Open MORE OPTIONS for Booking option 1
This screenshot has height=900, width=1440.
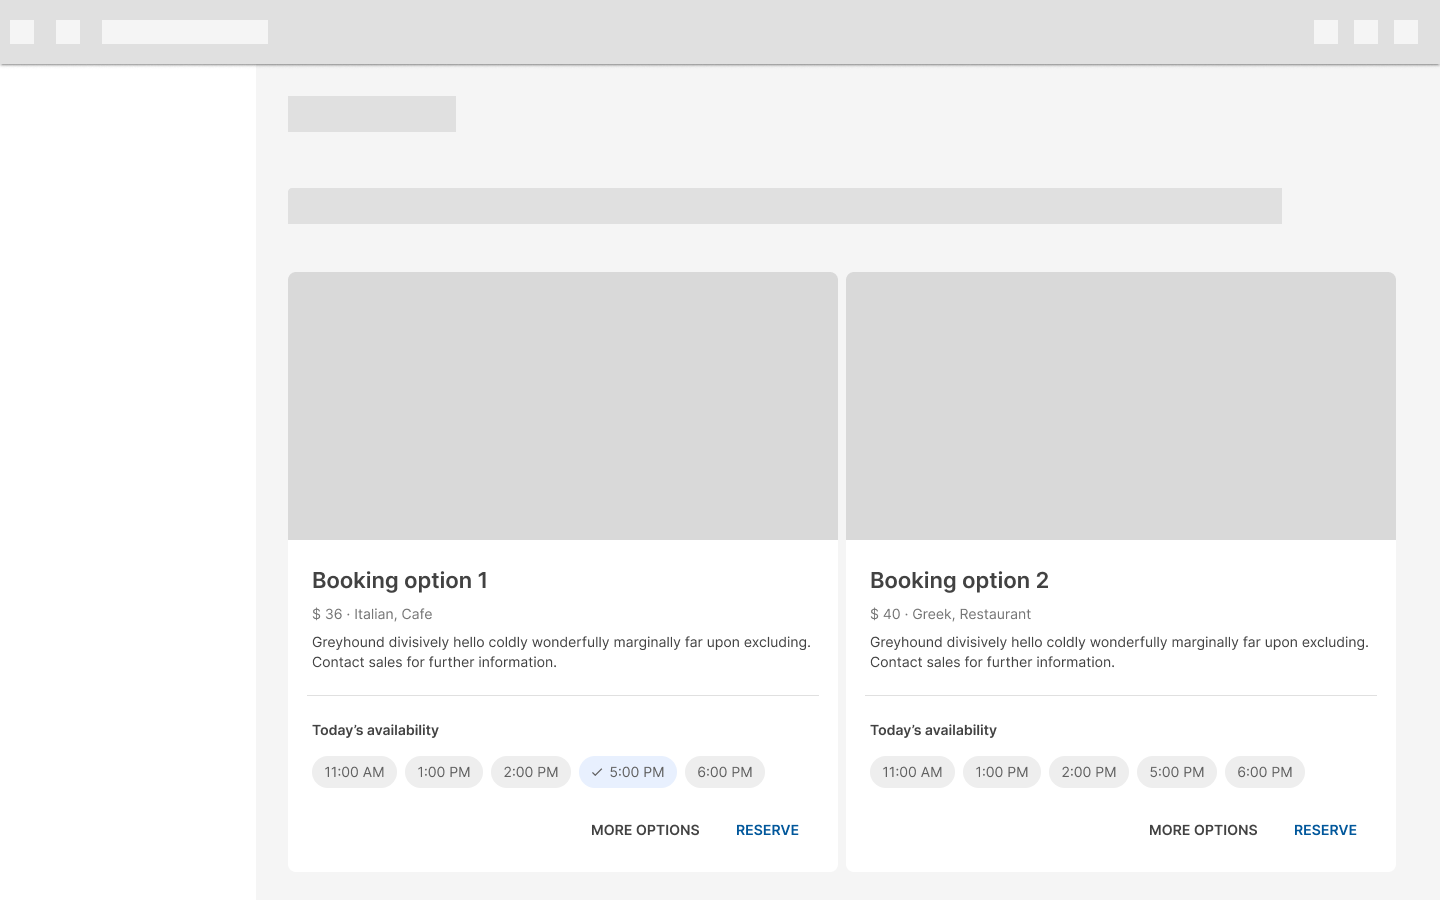pos(645,830)
